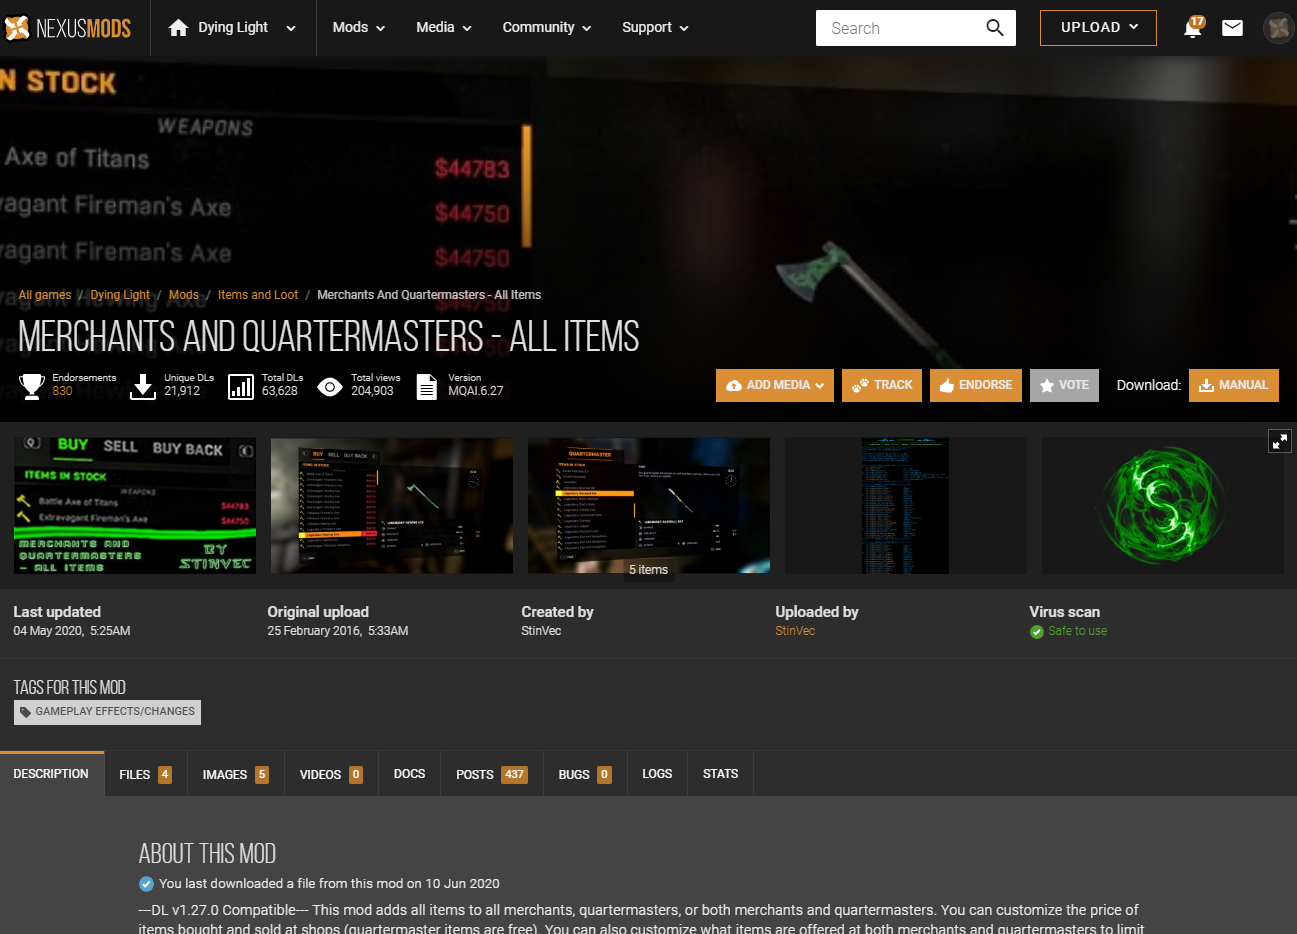Select GAMEPLAY EFFECTS/CHANGES tag

point(107,712)
